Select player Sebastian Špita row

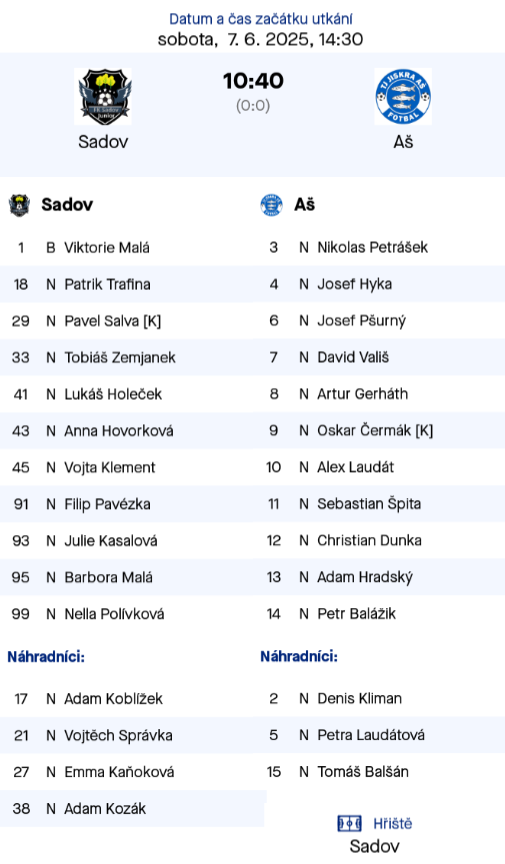(379, 504)
